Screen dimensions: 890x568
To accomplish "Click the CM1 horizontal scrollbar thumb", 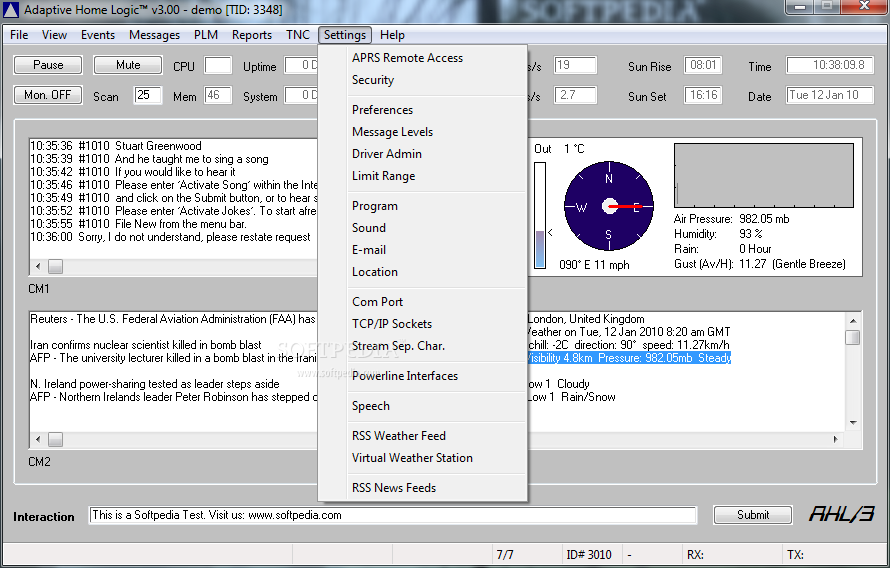I will click(x=55, y=266).
